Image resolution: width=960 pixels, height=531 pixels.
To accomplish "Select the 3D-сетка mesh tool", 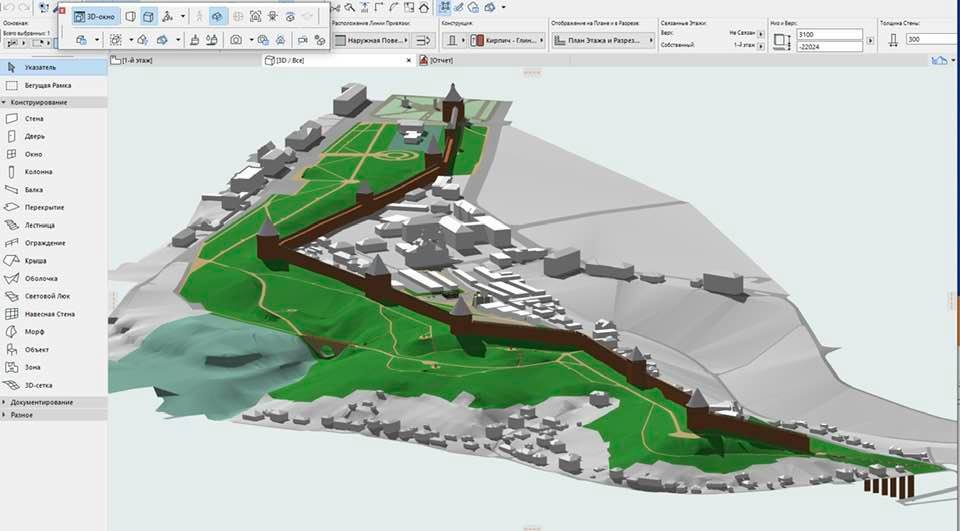I will coord(54,385).
